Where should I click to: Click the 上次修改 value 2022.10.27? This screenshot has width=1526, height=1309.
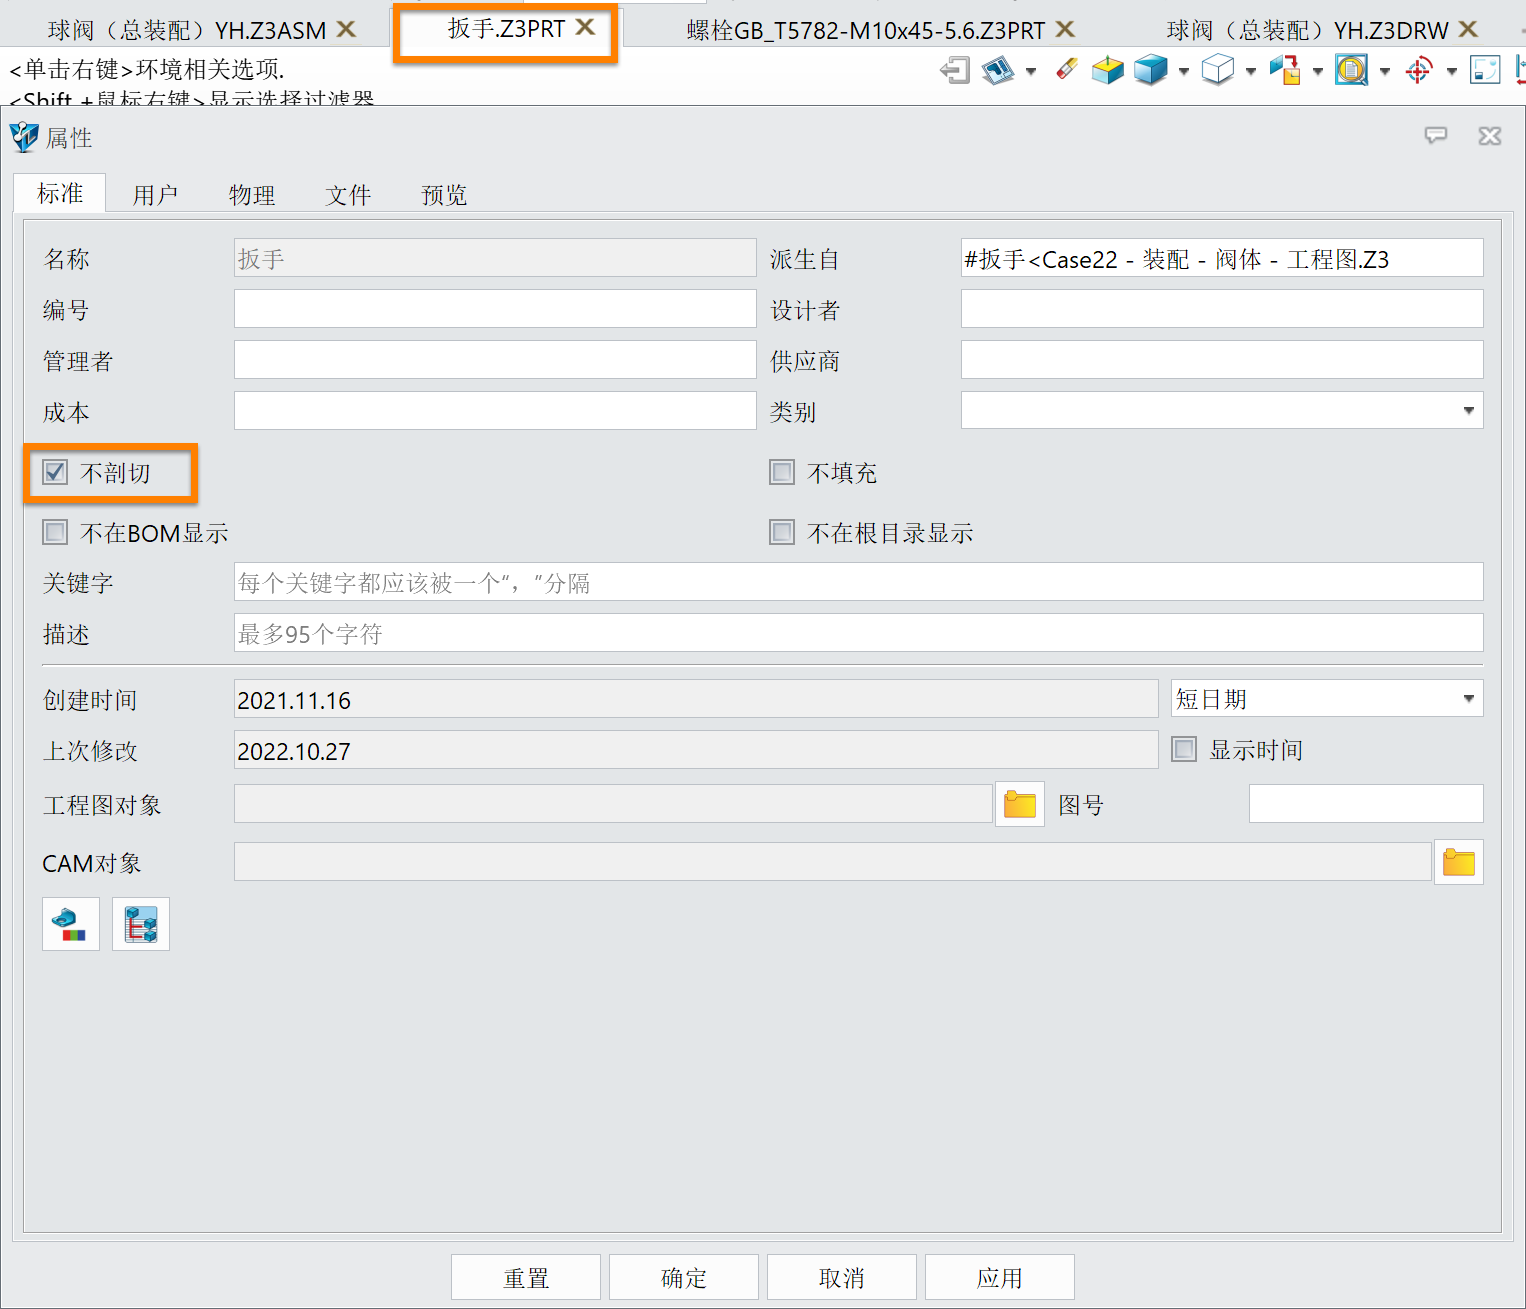pyautogui.click(x=696, y=749)
